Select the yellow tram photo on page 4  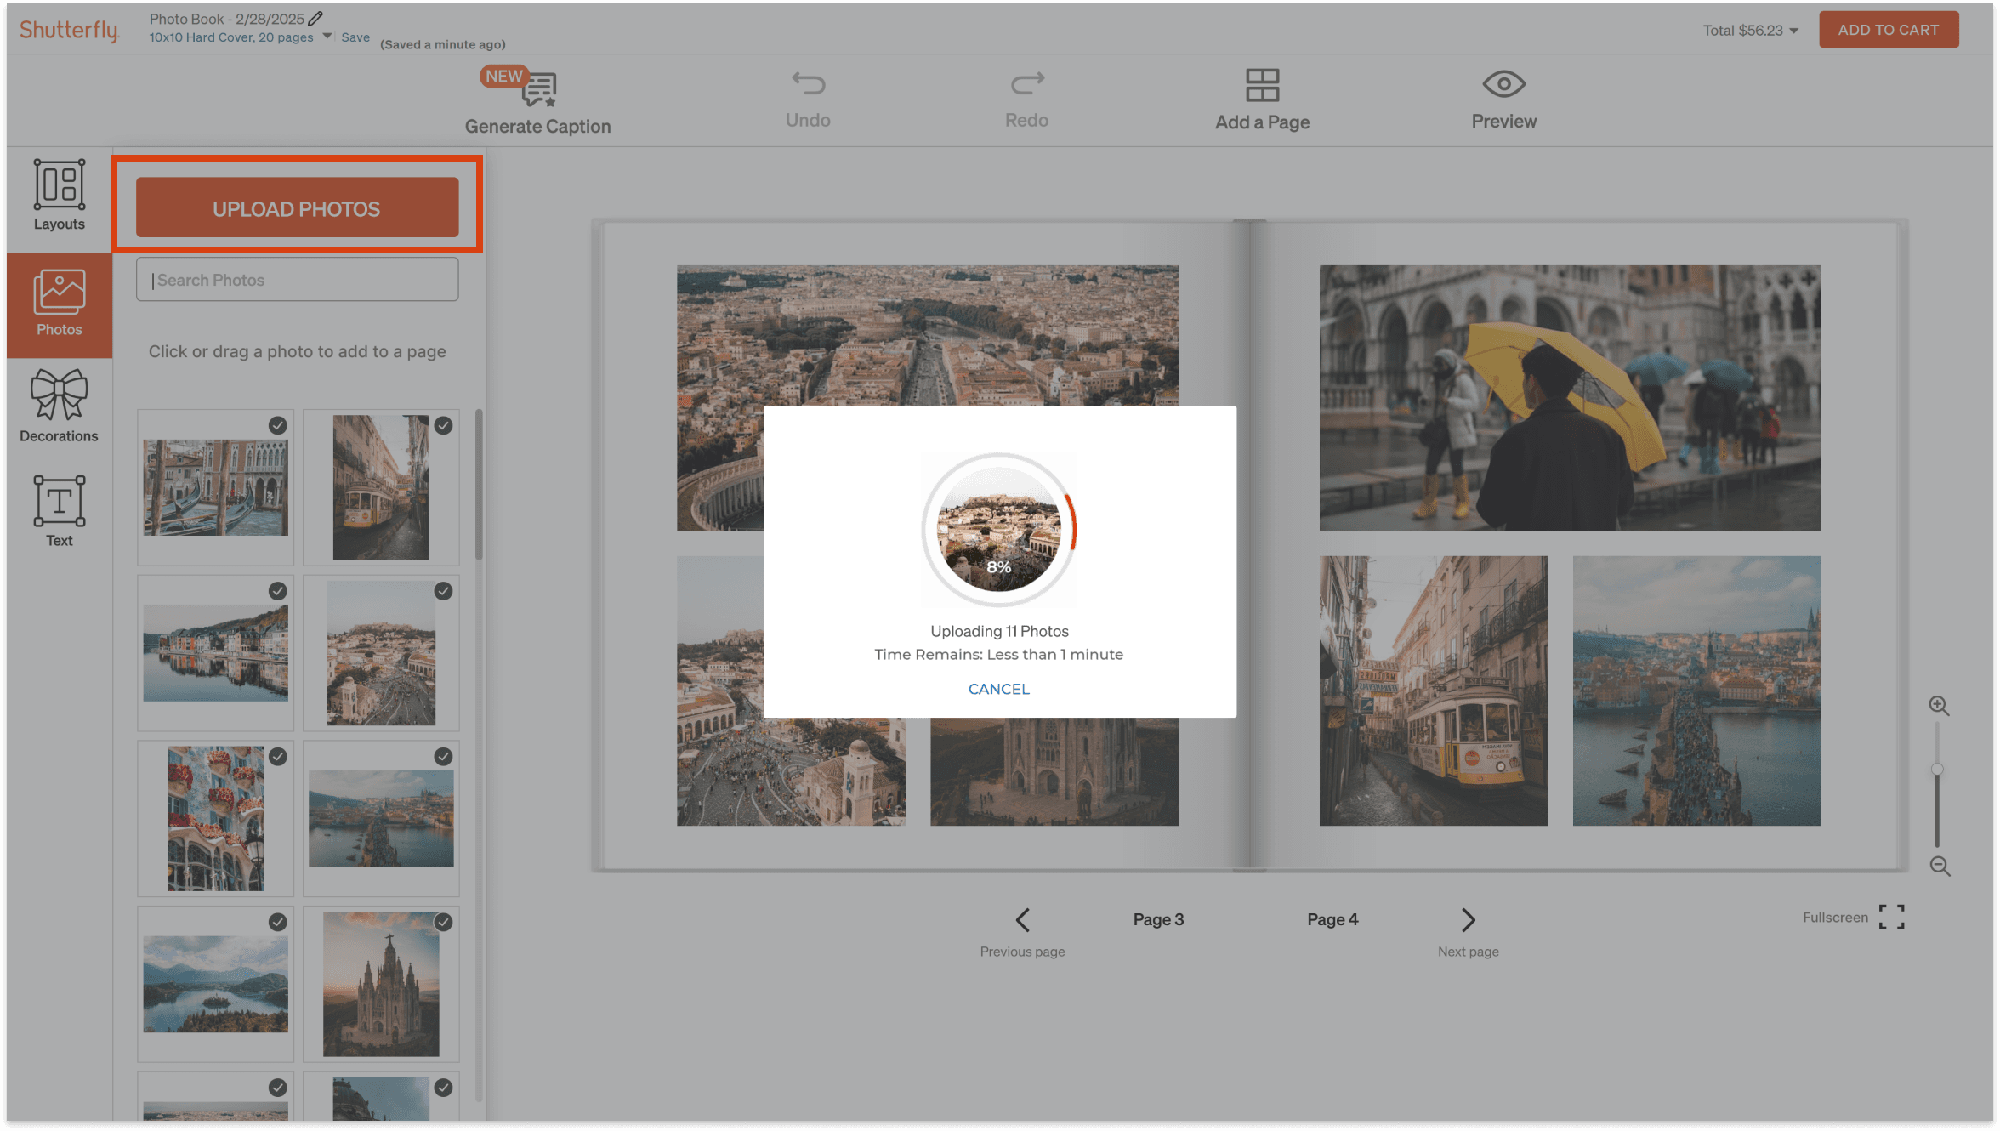(1433, 691)
